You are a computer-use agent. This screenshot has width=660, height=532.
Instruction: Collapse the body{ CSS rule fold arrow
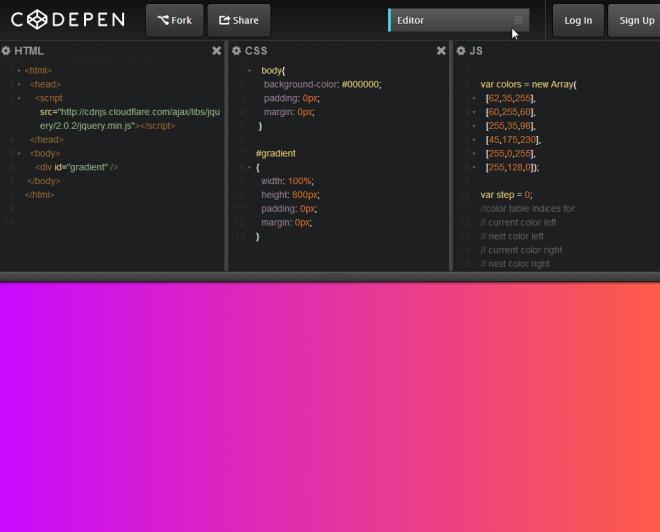point(250,70)
